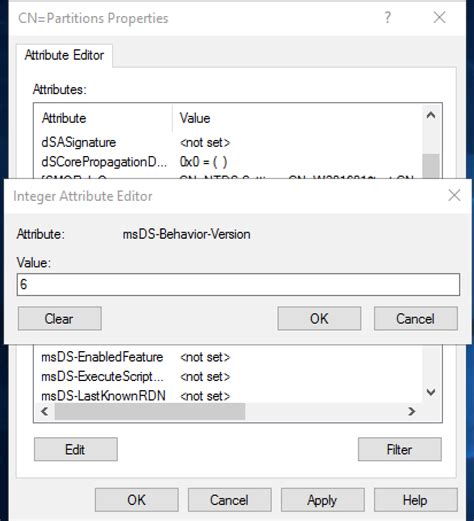Click the Value input field containing 6

[x=238, y=285]
